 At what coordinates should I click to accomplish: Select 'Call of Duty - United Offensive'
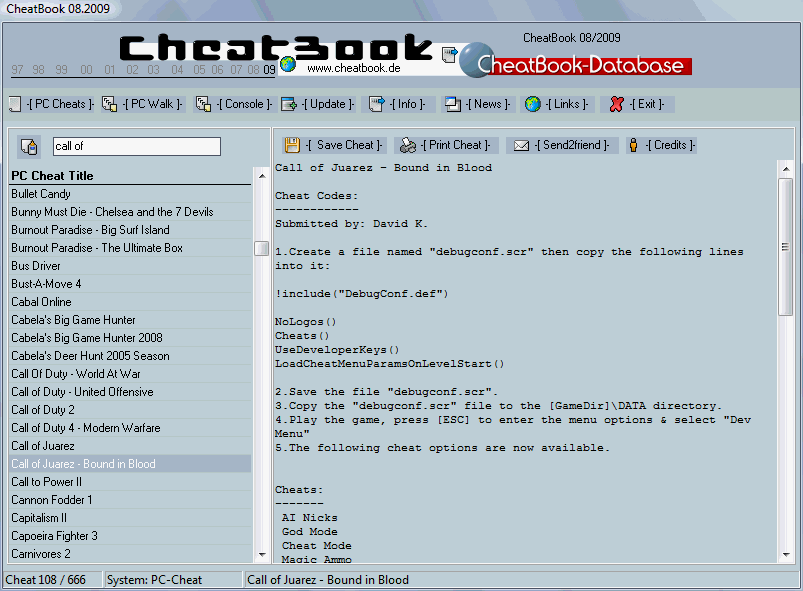pos(131,392)
